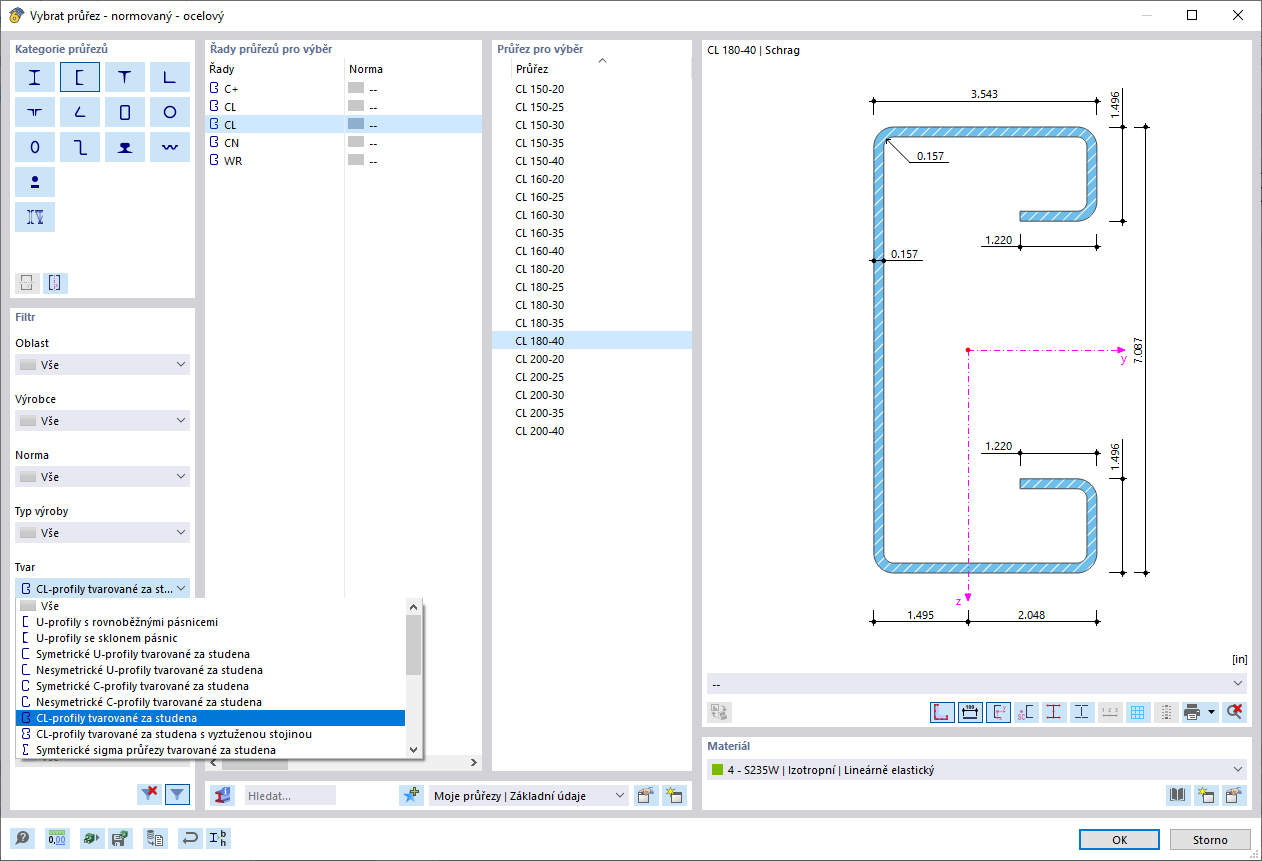Select section CL 200-40
This screenshot has width=1262, height=861.
pyautogui.click(x=591, y=431)
